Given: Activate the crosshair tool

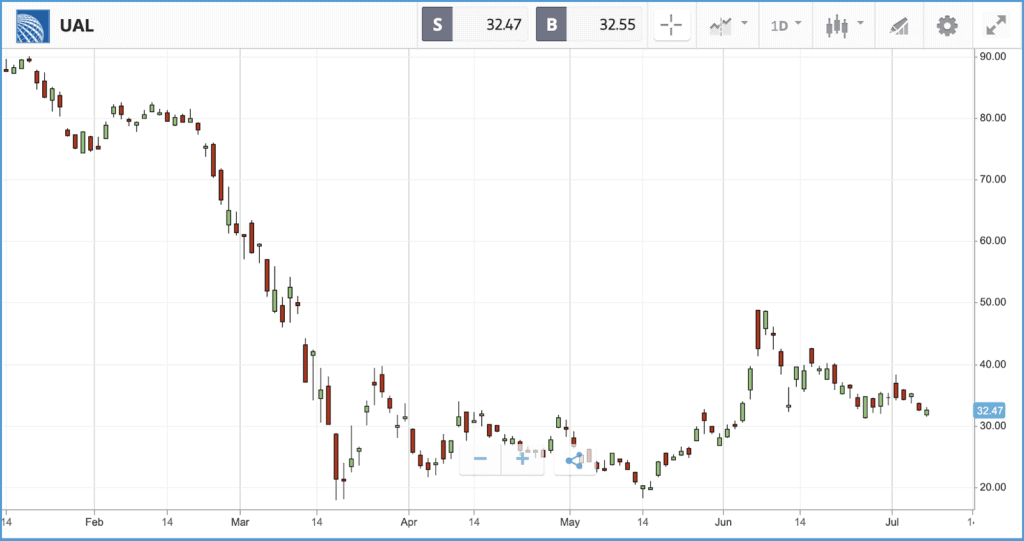Looking at the screenshot, I should coord(671,25).
